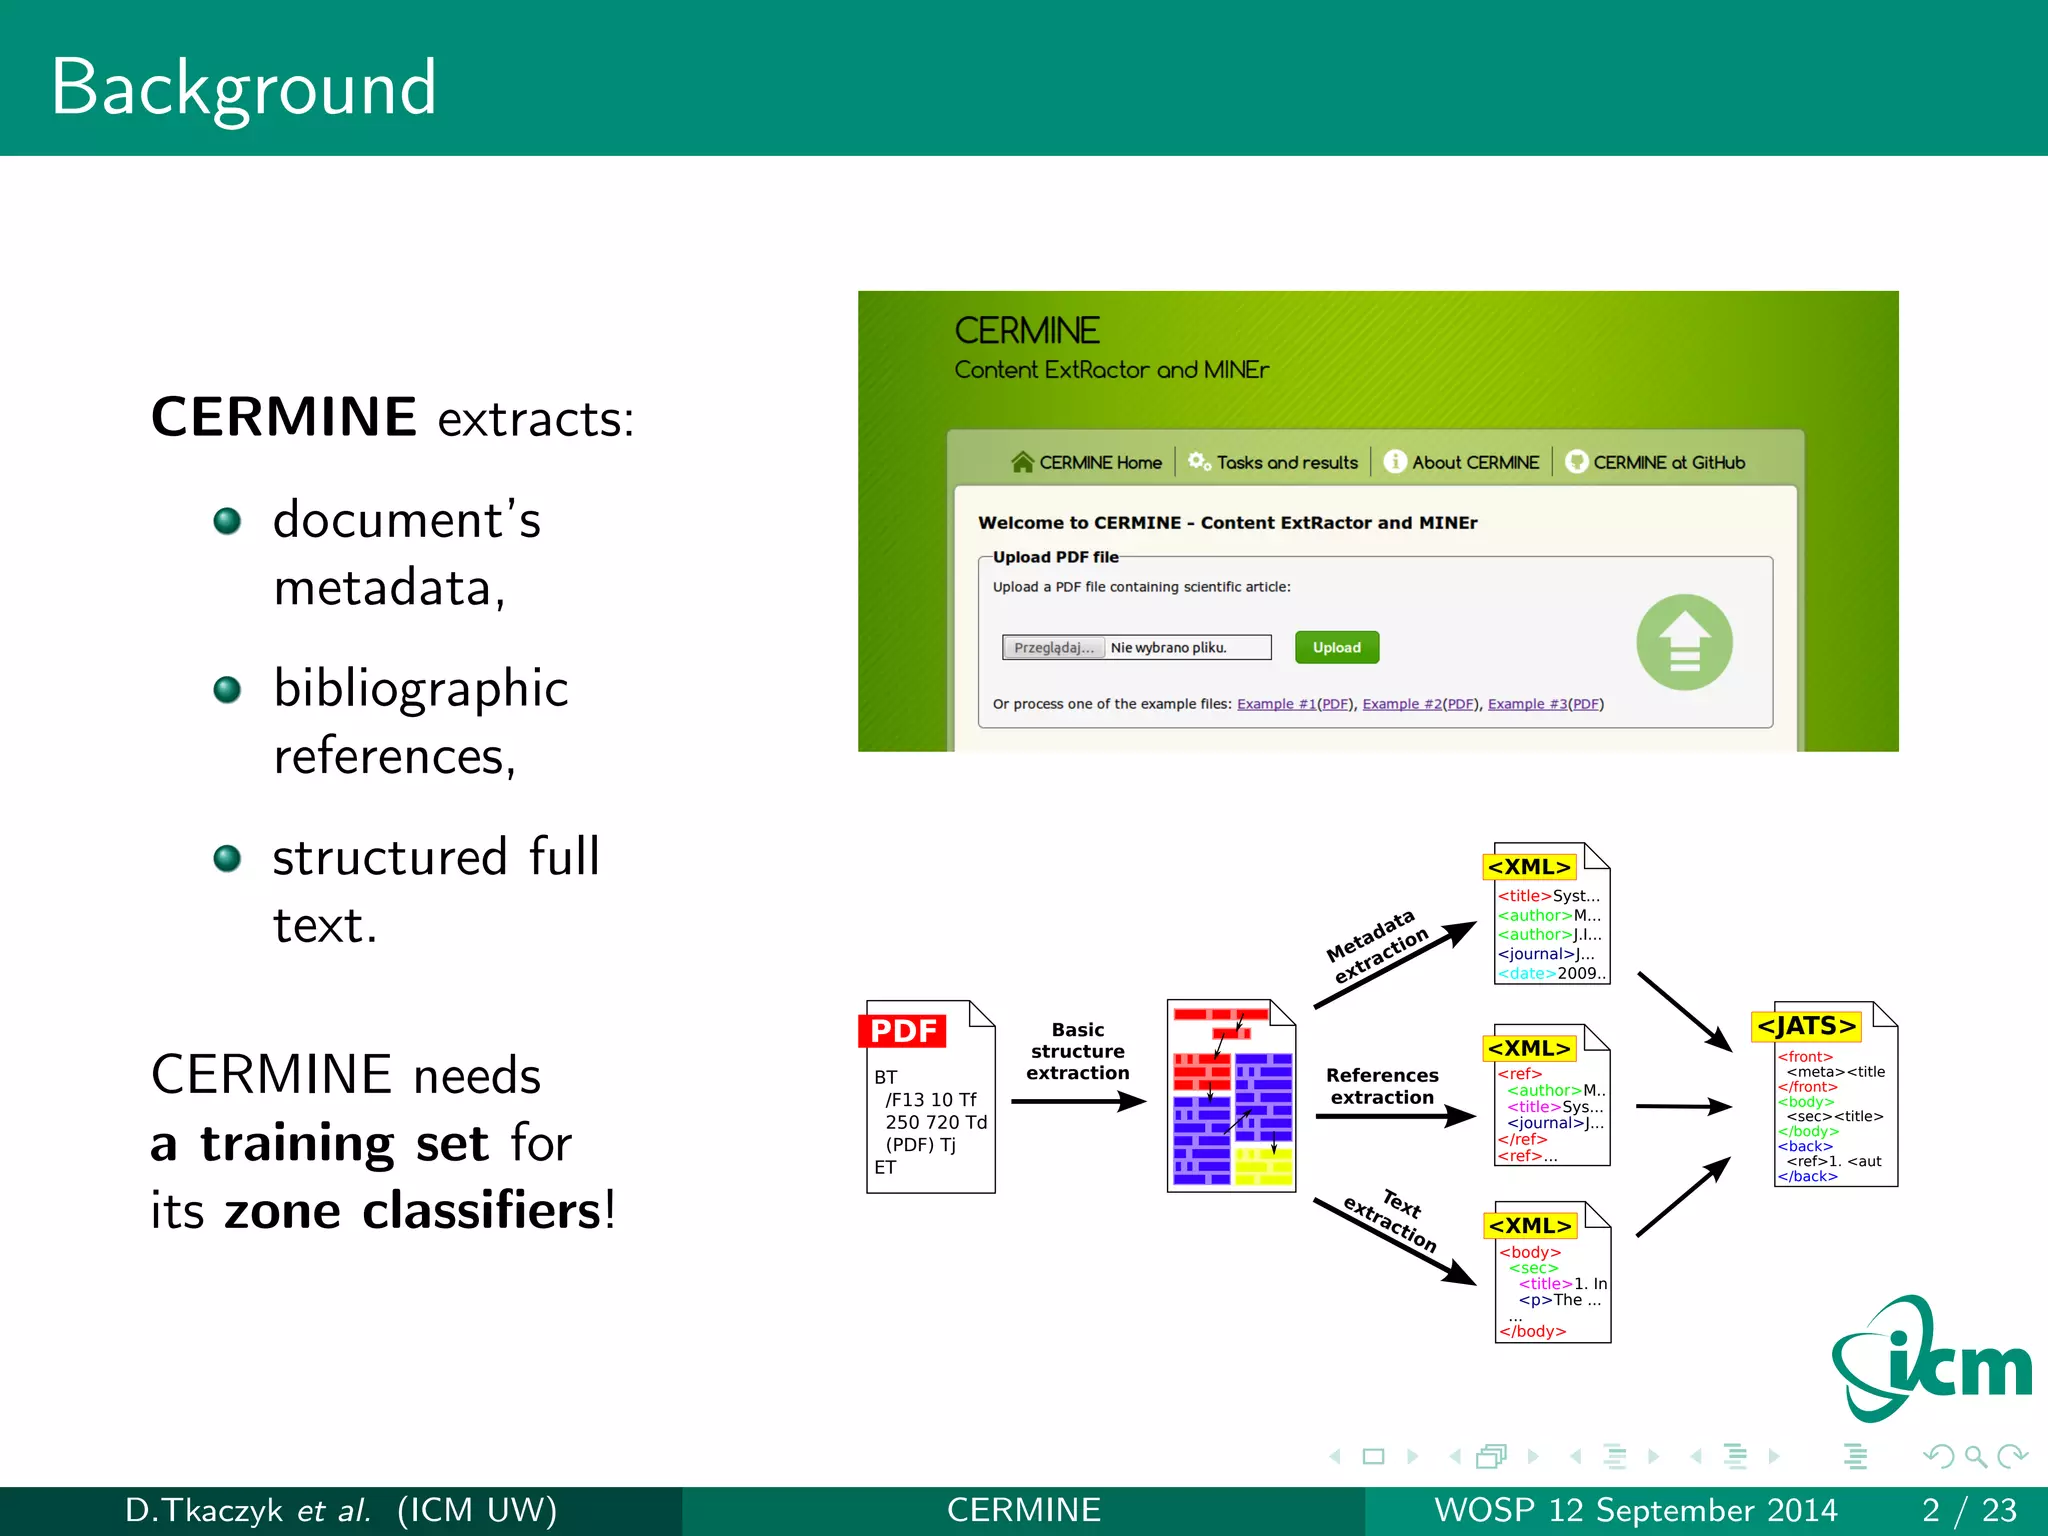Click the Beamer slide rectangle icon
Screen dimensions: 2048x1536
[1373, 1457]
